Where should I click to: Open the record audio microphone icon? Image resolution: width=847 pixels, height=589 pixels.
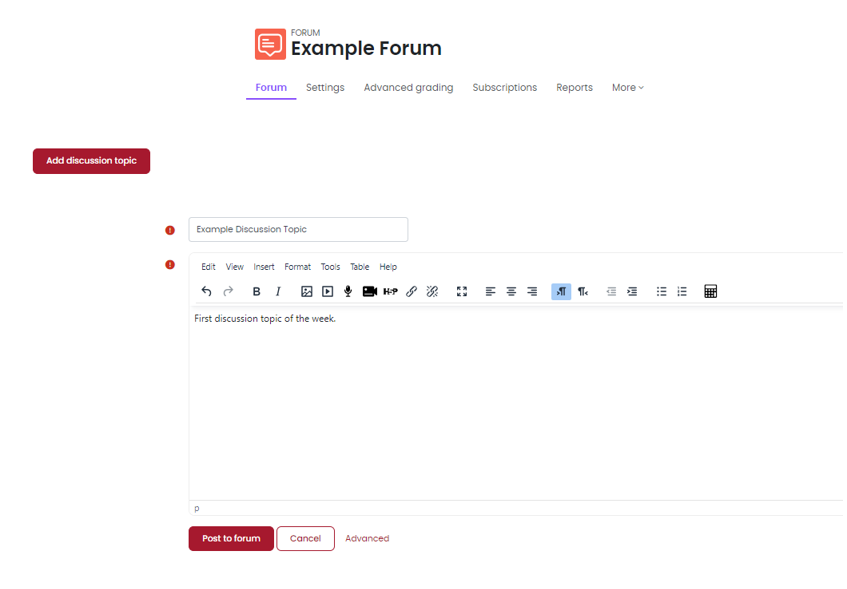click(x=347, y=291)
